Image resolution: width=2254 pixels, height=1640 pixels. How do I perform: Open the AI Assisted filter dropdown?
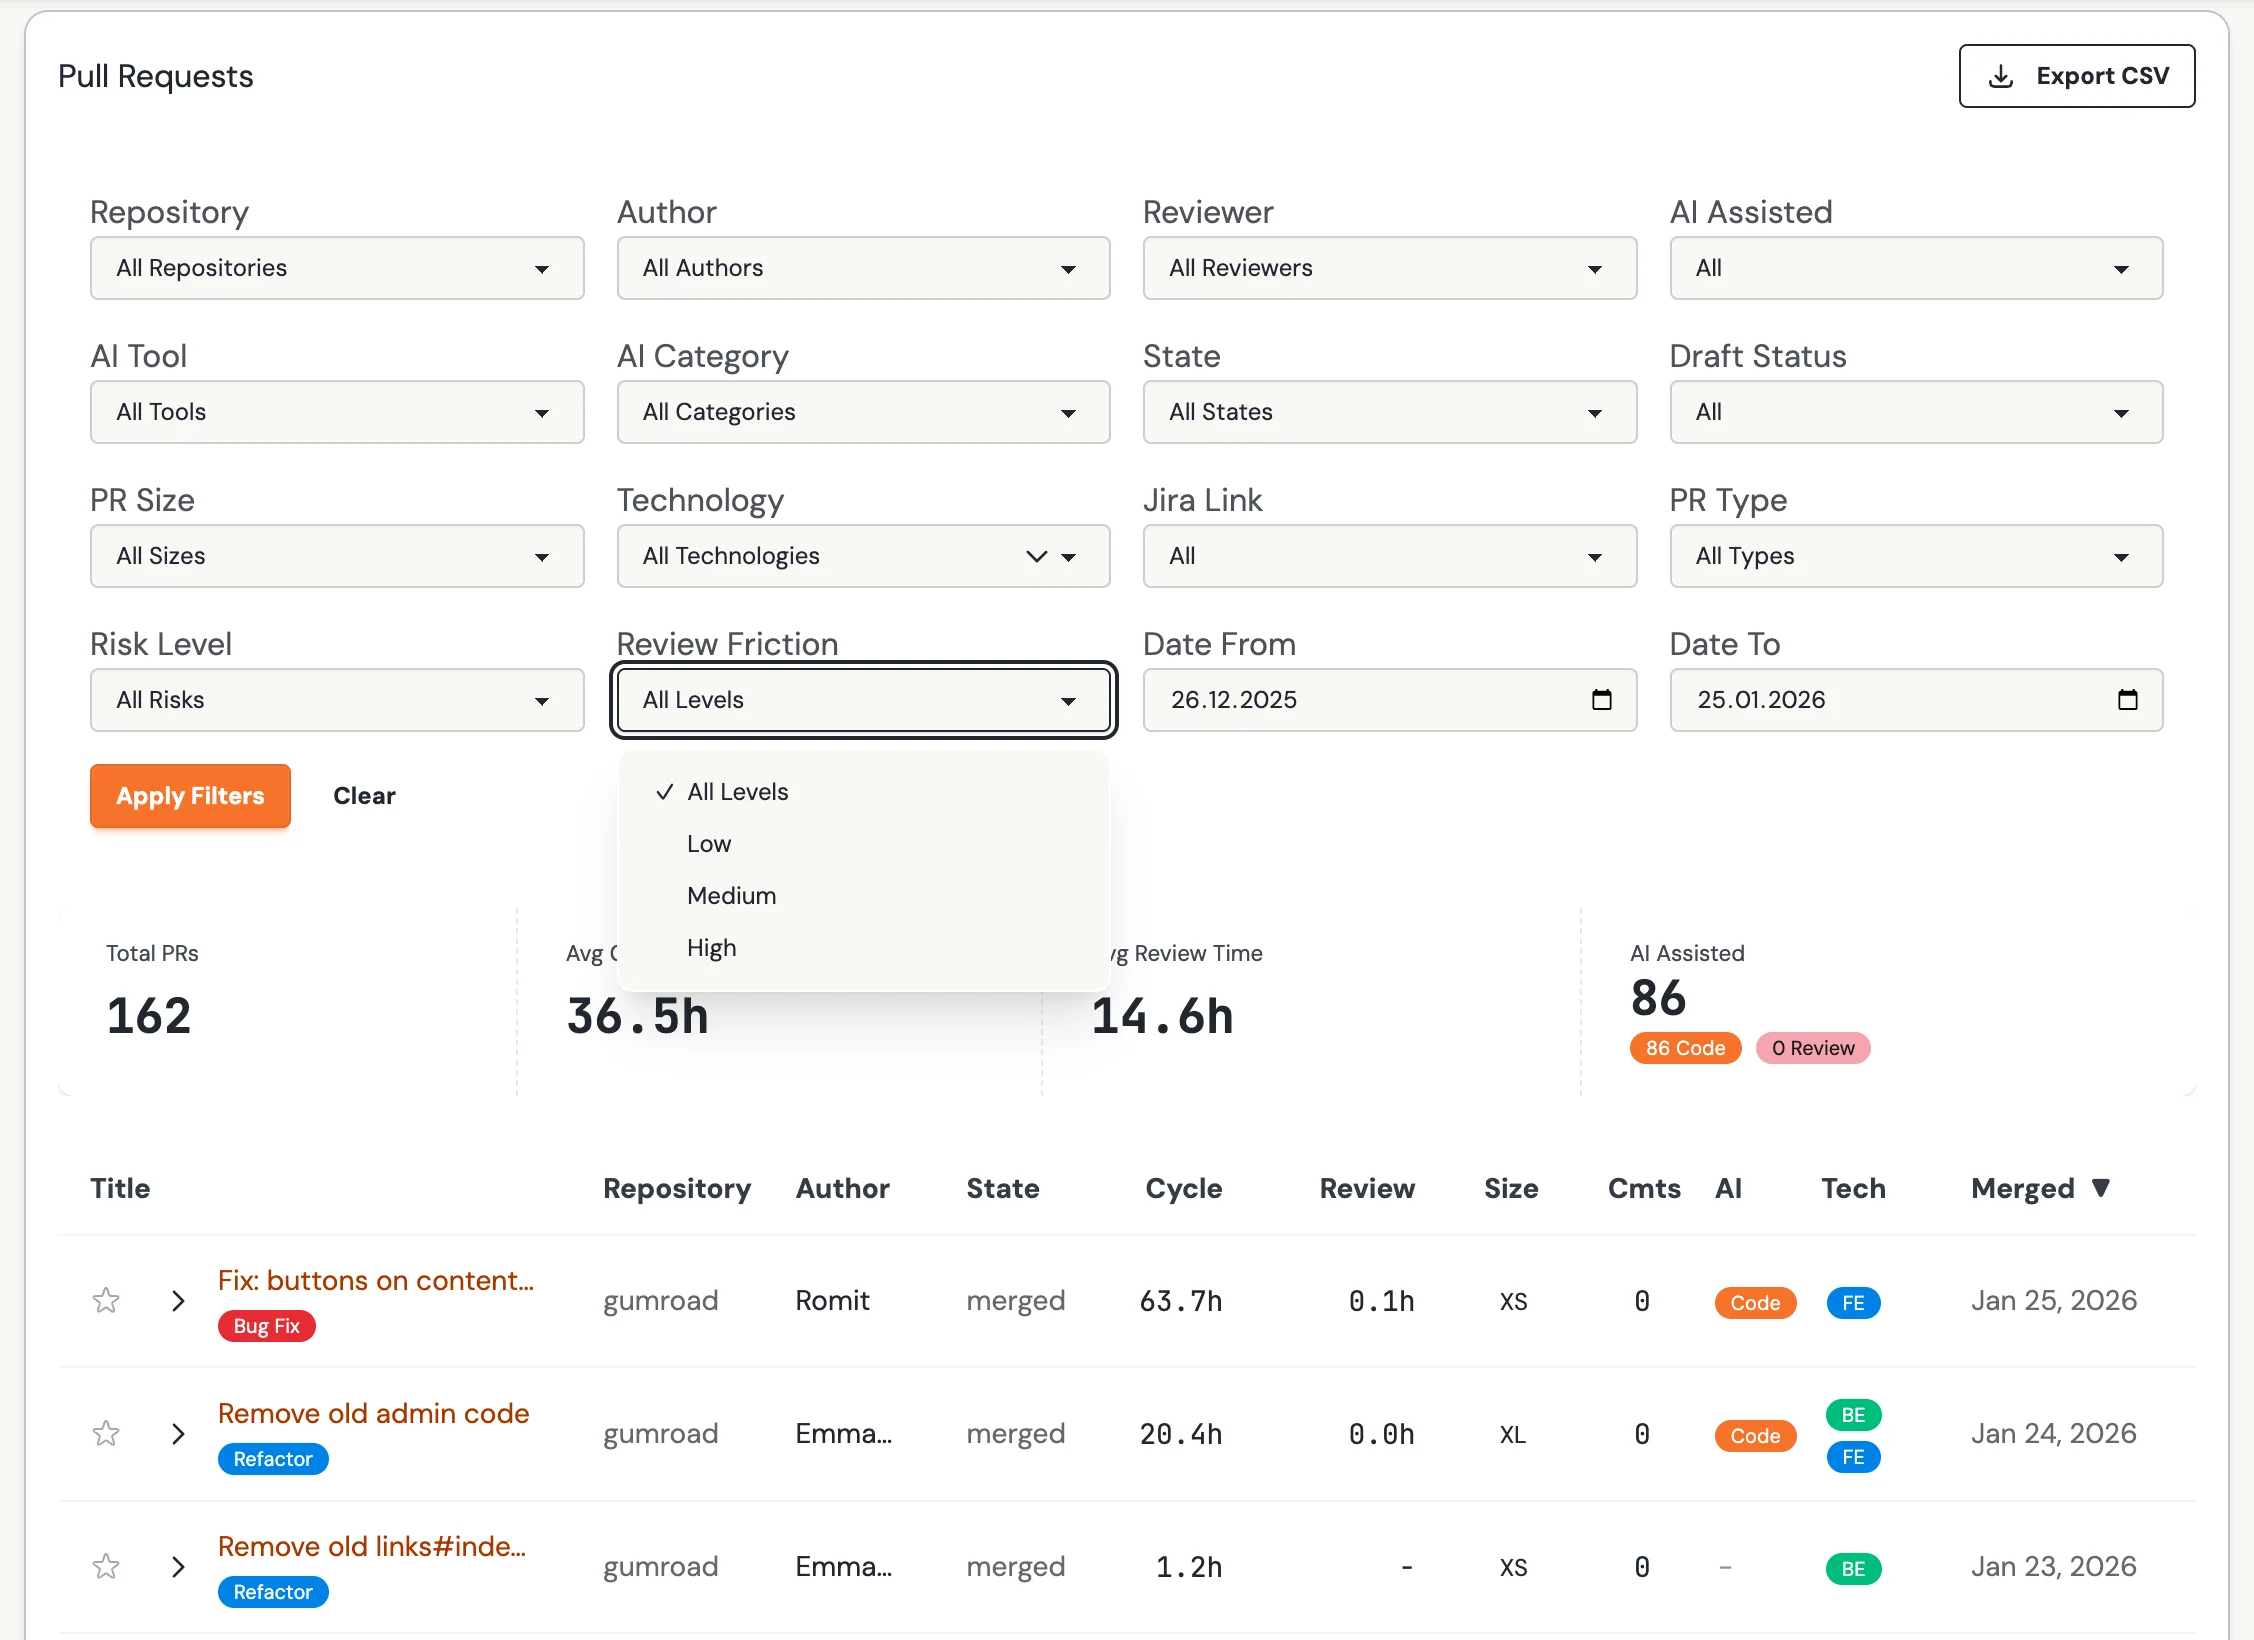click(1916, 268)
